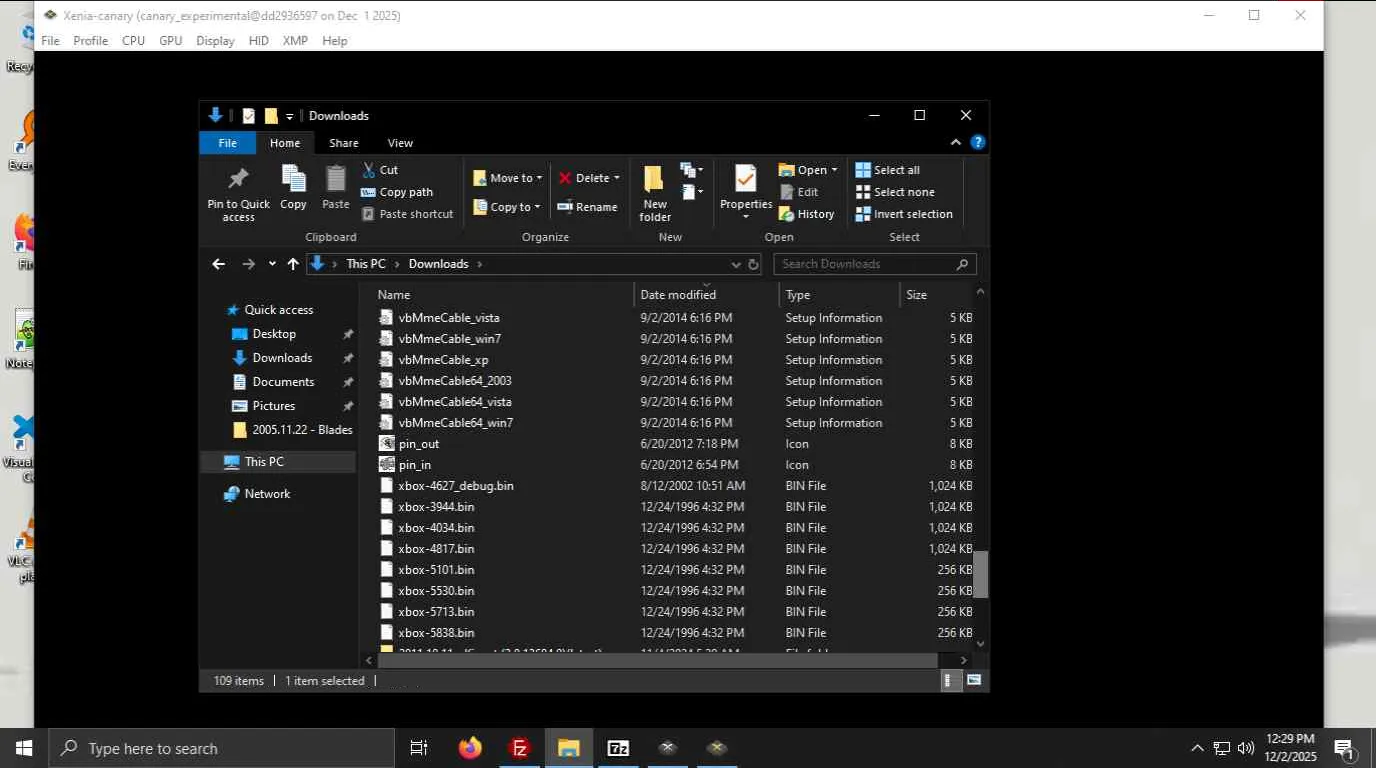Show hidden system tray icons
The width and height of the screenshot is (1376, 768).
[1197, 748]
